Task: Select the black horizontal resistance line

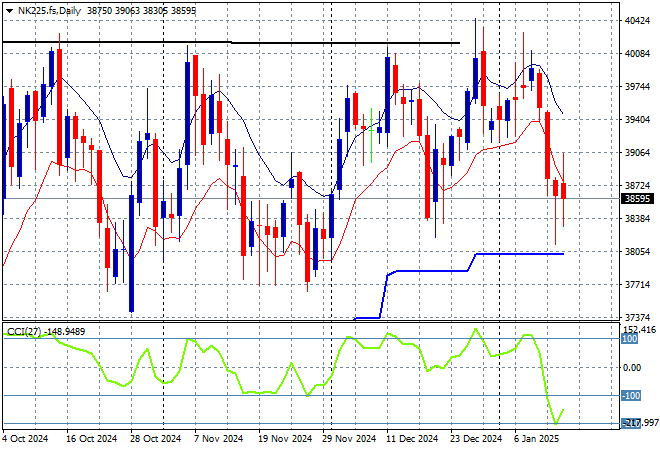Action: (x=230, y=42)
